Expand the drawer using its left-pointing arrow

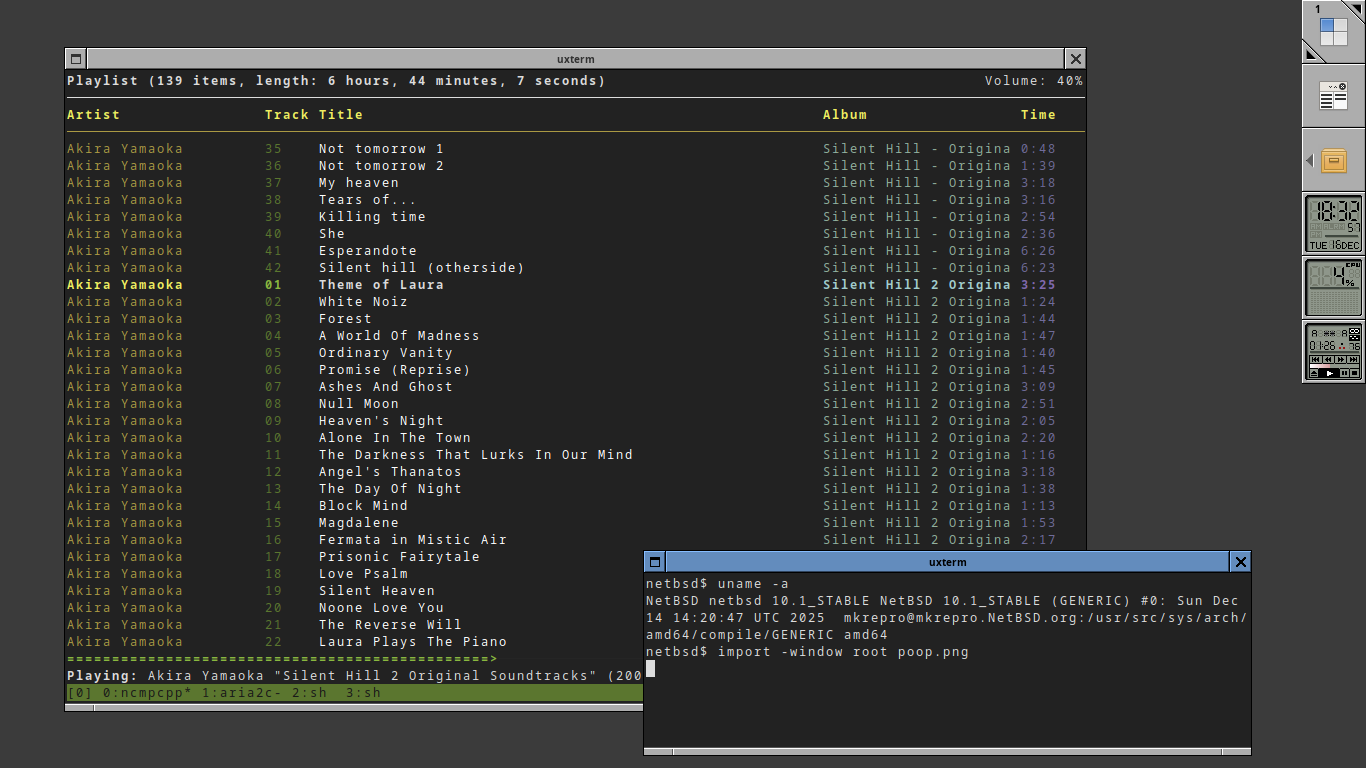tap(1310, 160)
